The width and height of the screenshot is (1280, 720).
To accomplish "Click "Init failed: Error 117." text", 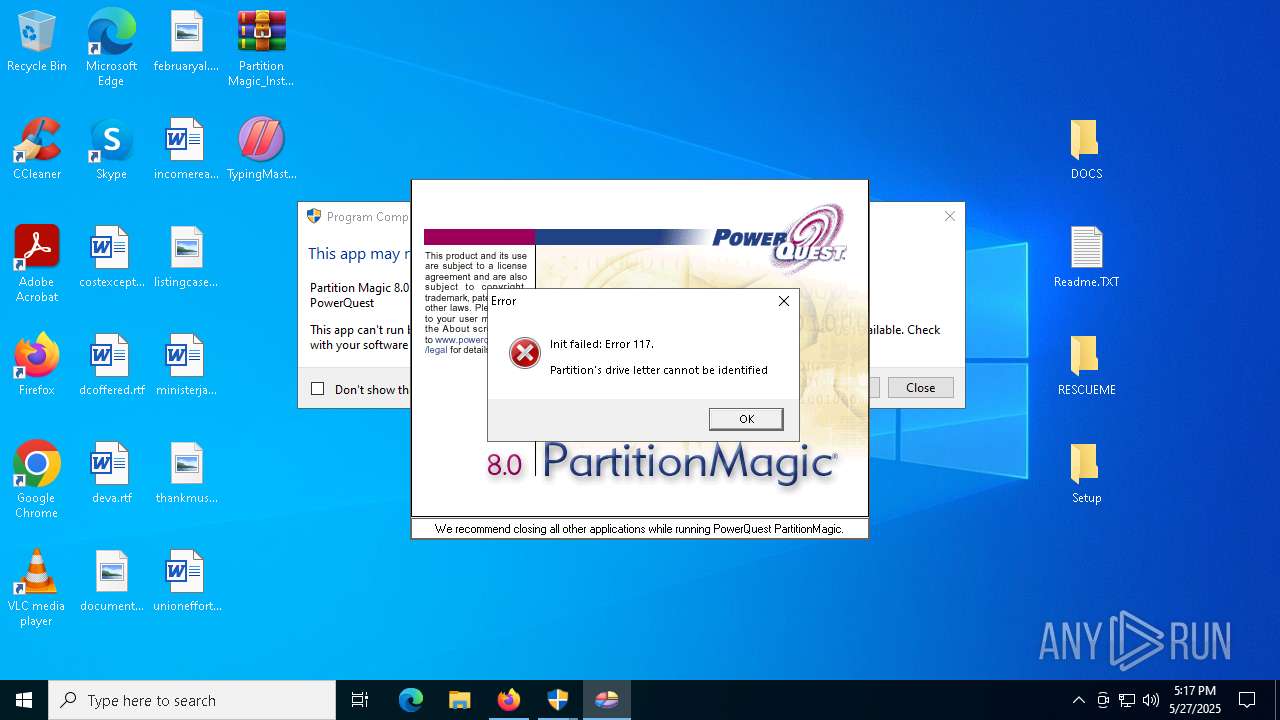I will (602, 344).
